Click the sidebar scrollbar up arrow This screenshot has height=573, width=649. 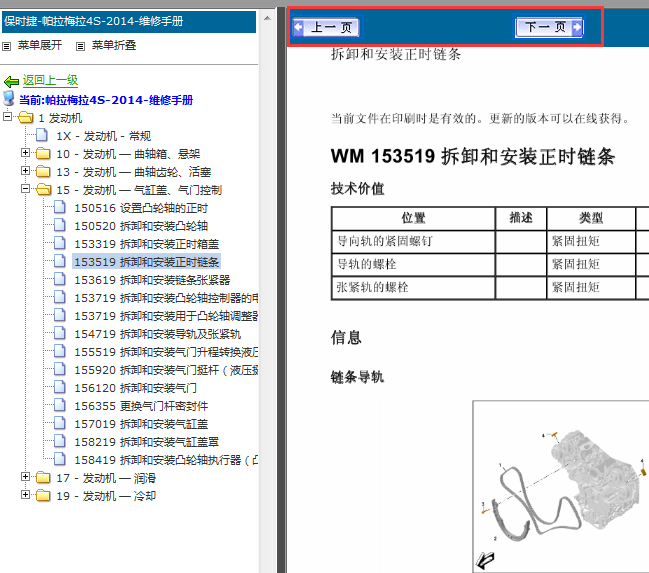pyautogui.click(x=267, y=18)
